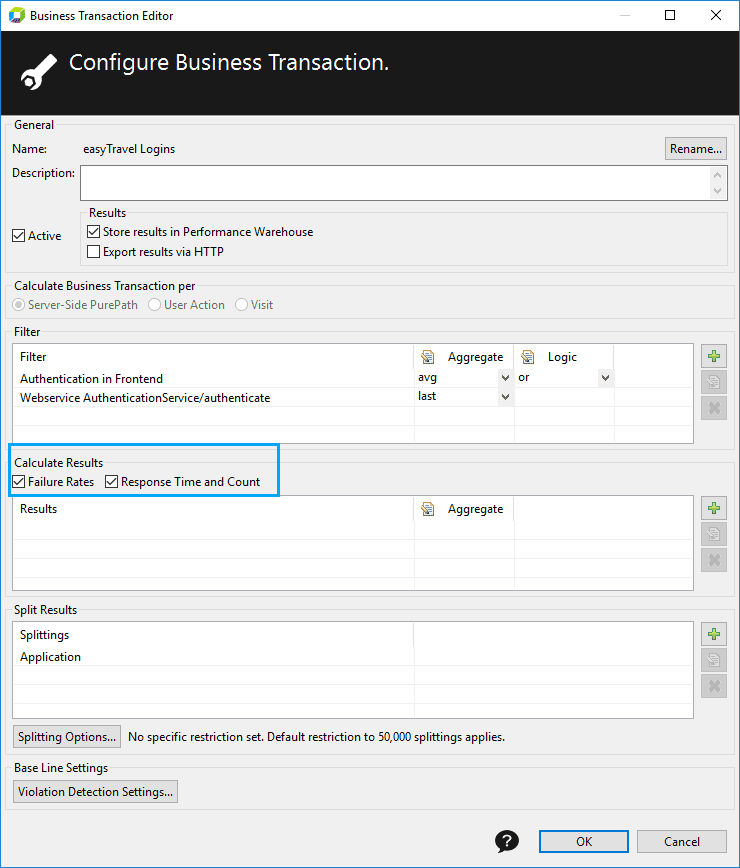Open last aggregate dropdown for Webservice row
This screenshot has height=868, width=740.
[505, 396]
